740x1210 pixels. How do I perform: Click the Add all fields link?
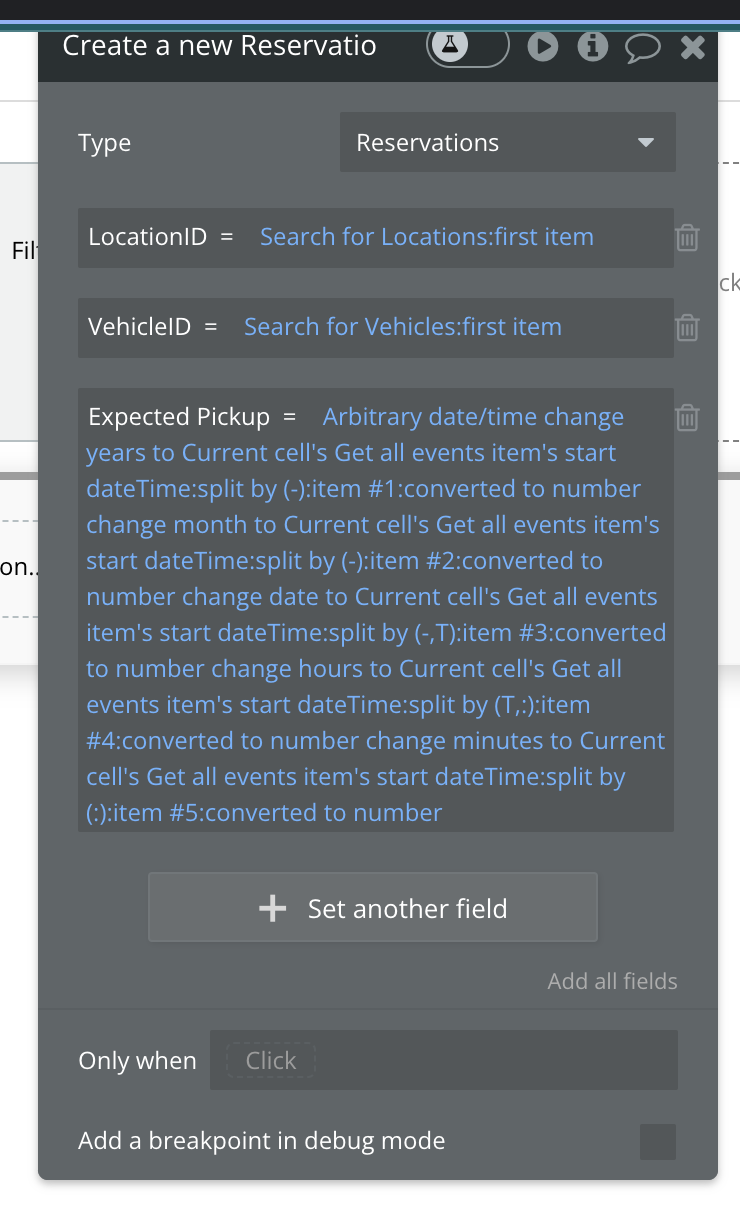tap(612, 981)
